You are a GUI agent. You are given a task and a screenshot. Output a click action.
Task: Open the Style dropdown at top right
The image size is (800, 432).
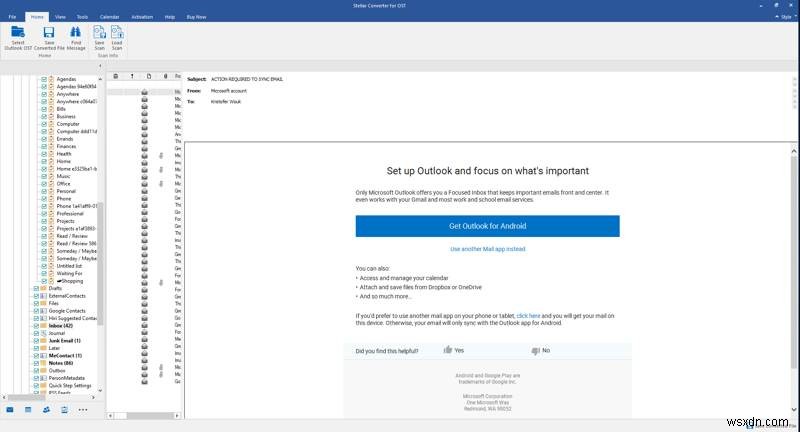click(x=786, y=17)
